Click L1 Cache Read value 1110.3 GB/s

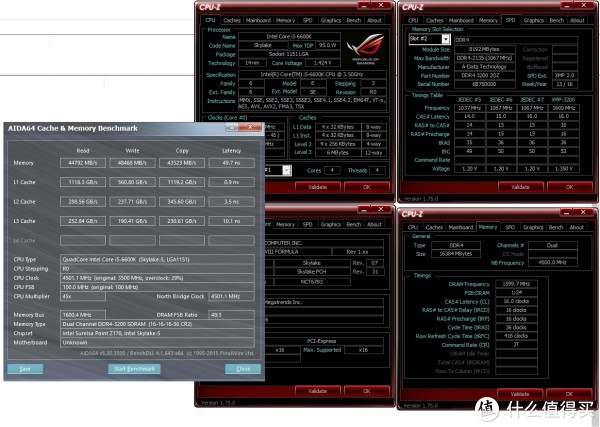(x=83, y=182)
